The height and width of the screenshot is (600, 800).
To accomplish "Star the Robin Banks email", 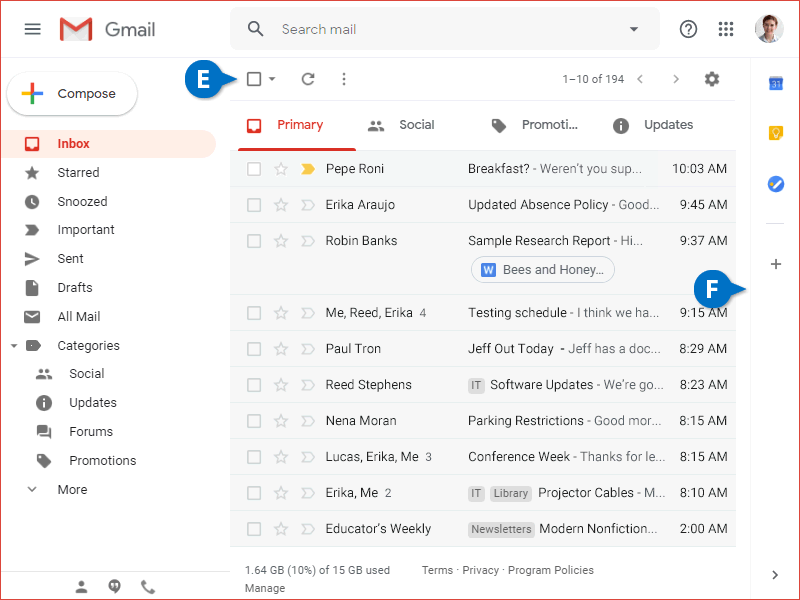I will (x=281, y=241).
